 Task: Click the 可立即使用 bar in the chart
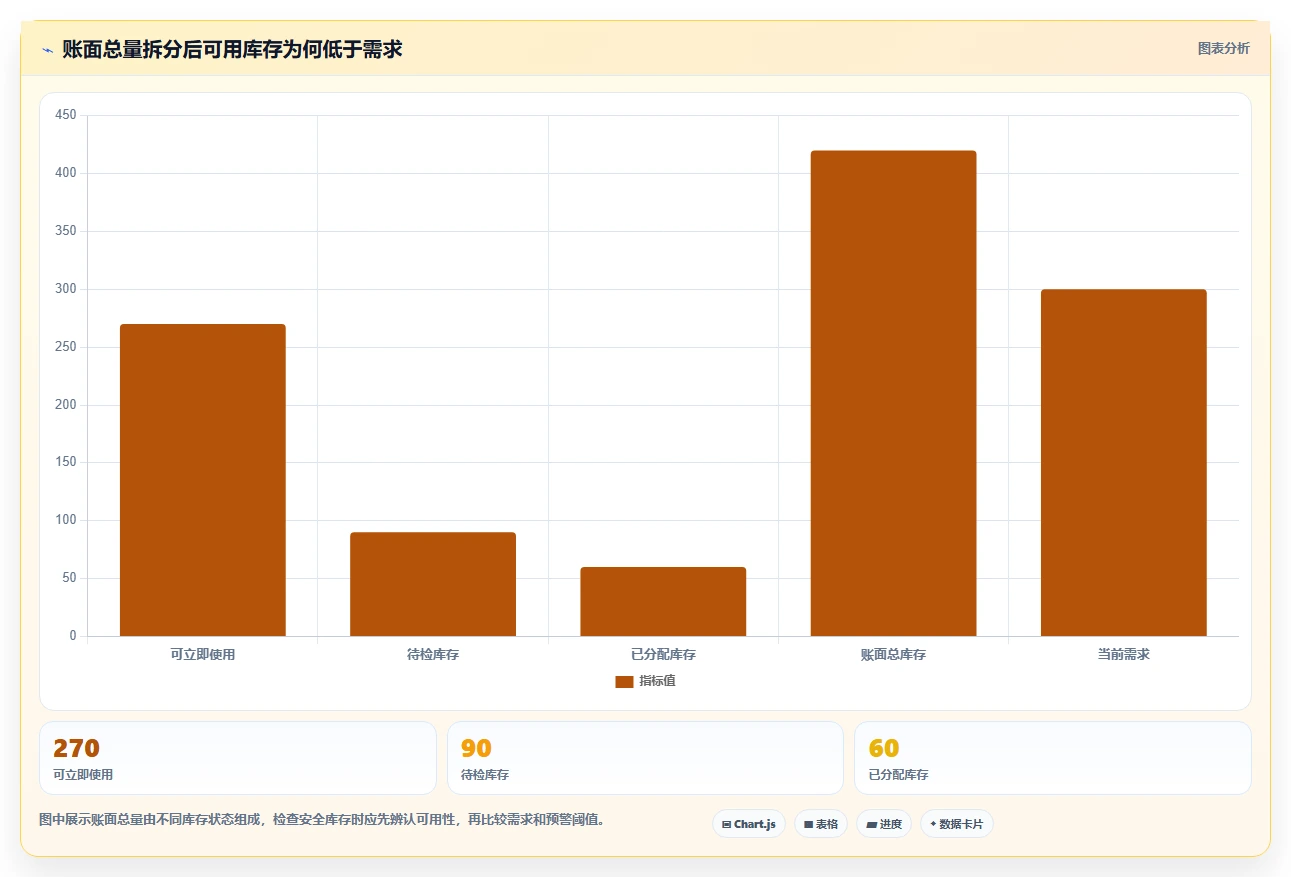(203, 480)
